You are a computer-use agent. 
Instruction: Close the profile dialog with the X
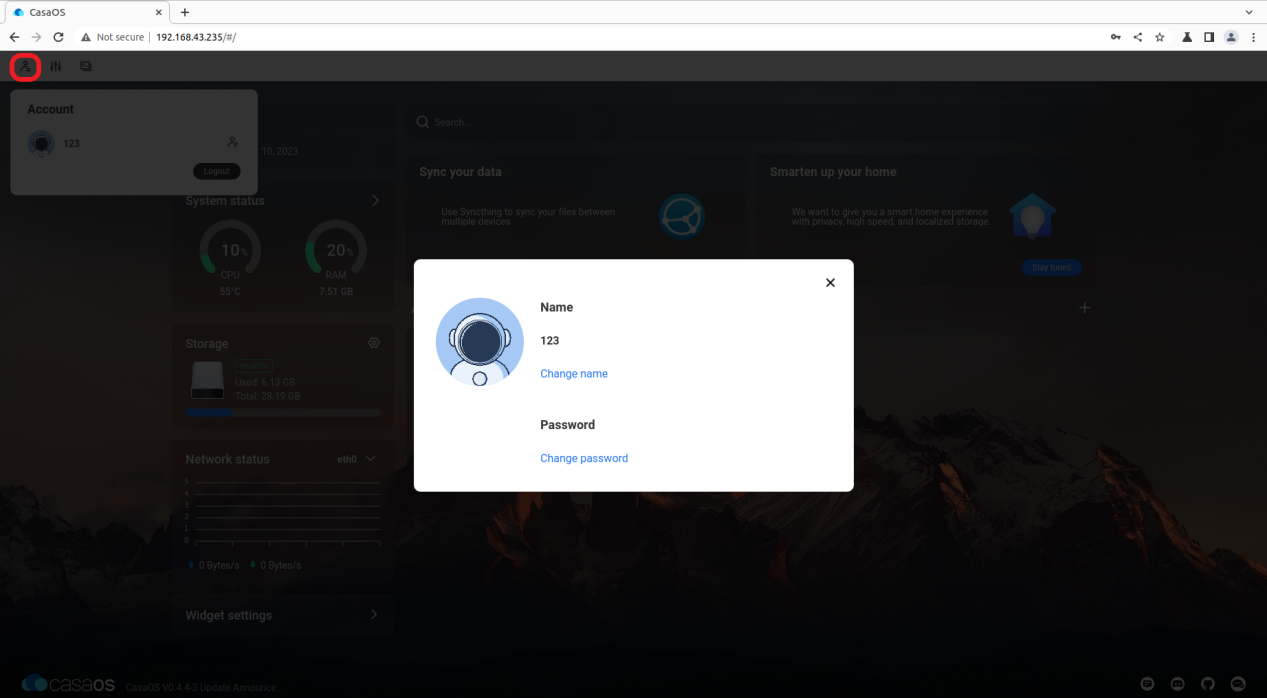point(830,283)
